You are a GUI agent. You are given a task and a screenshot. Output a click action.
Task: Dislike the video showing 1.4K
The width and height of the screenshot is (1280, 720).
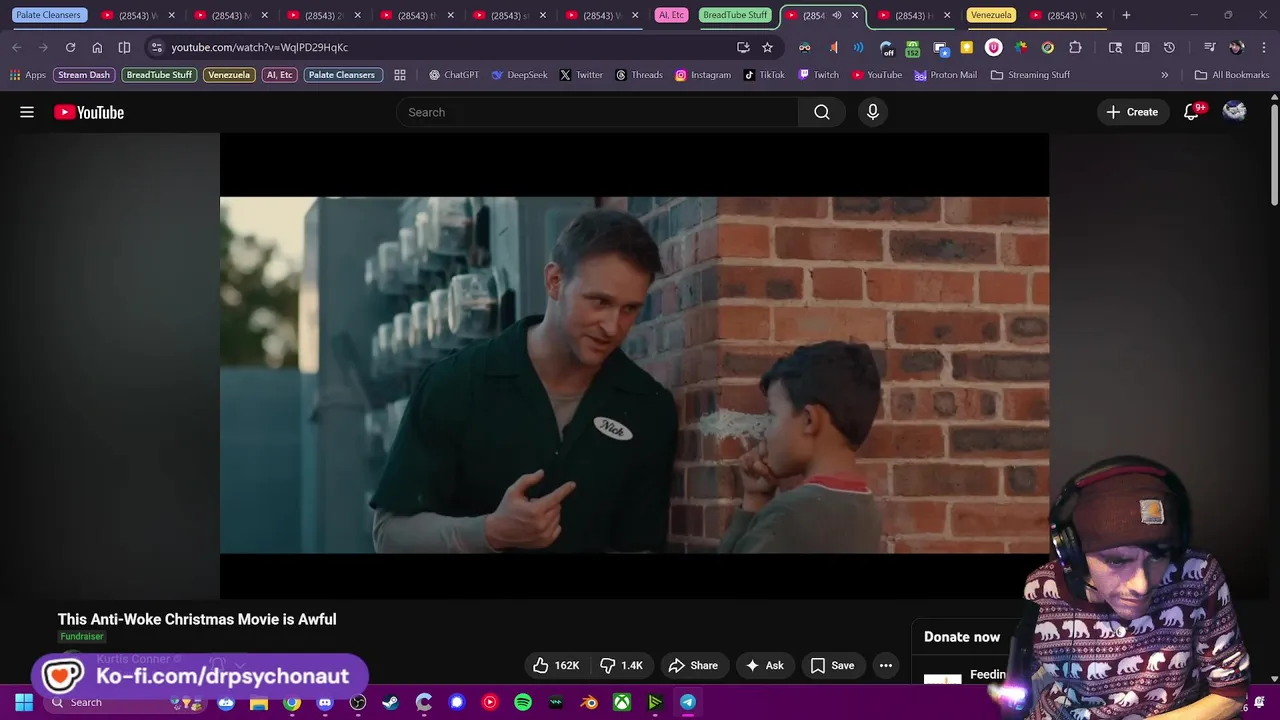621,665
